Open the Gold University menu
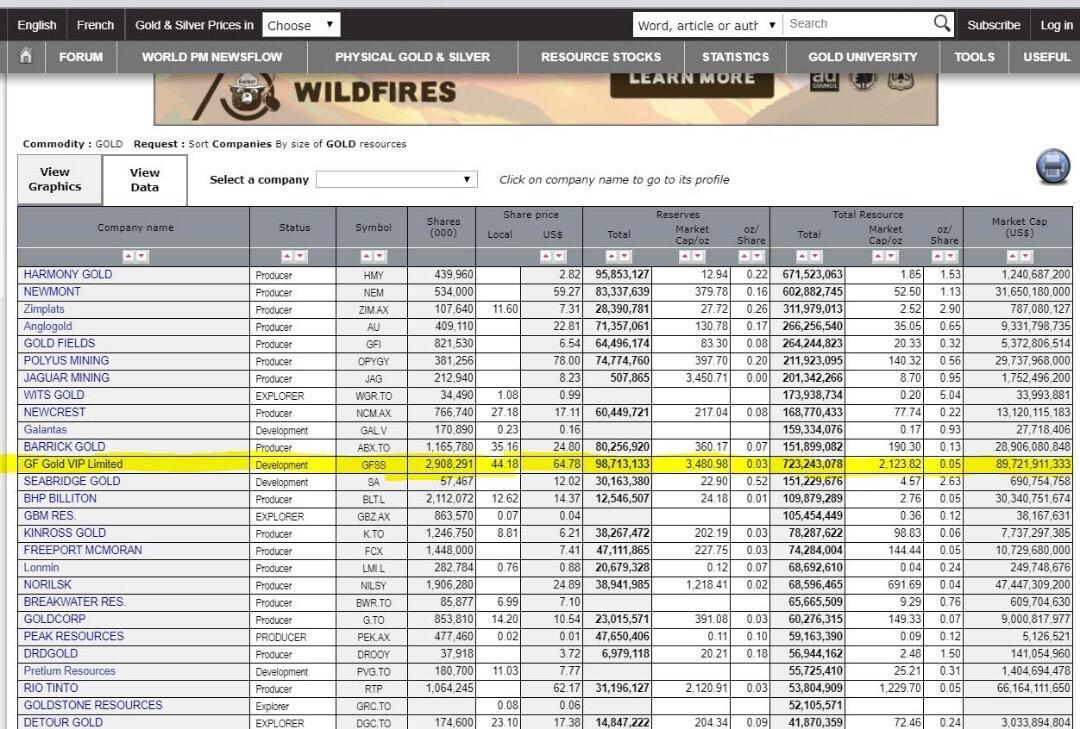1080x729 pixels. 862,57
